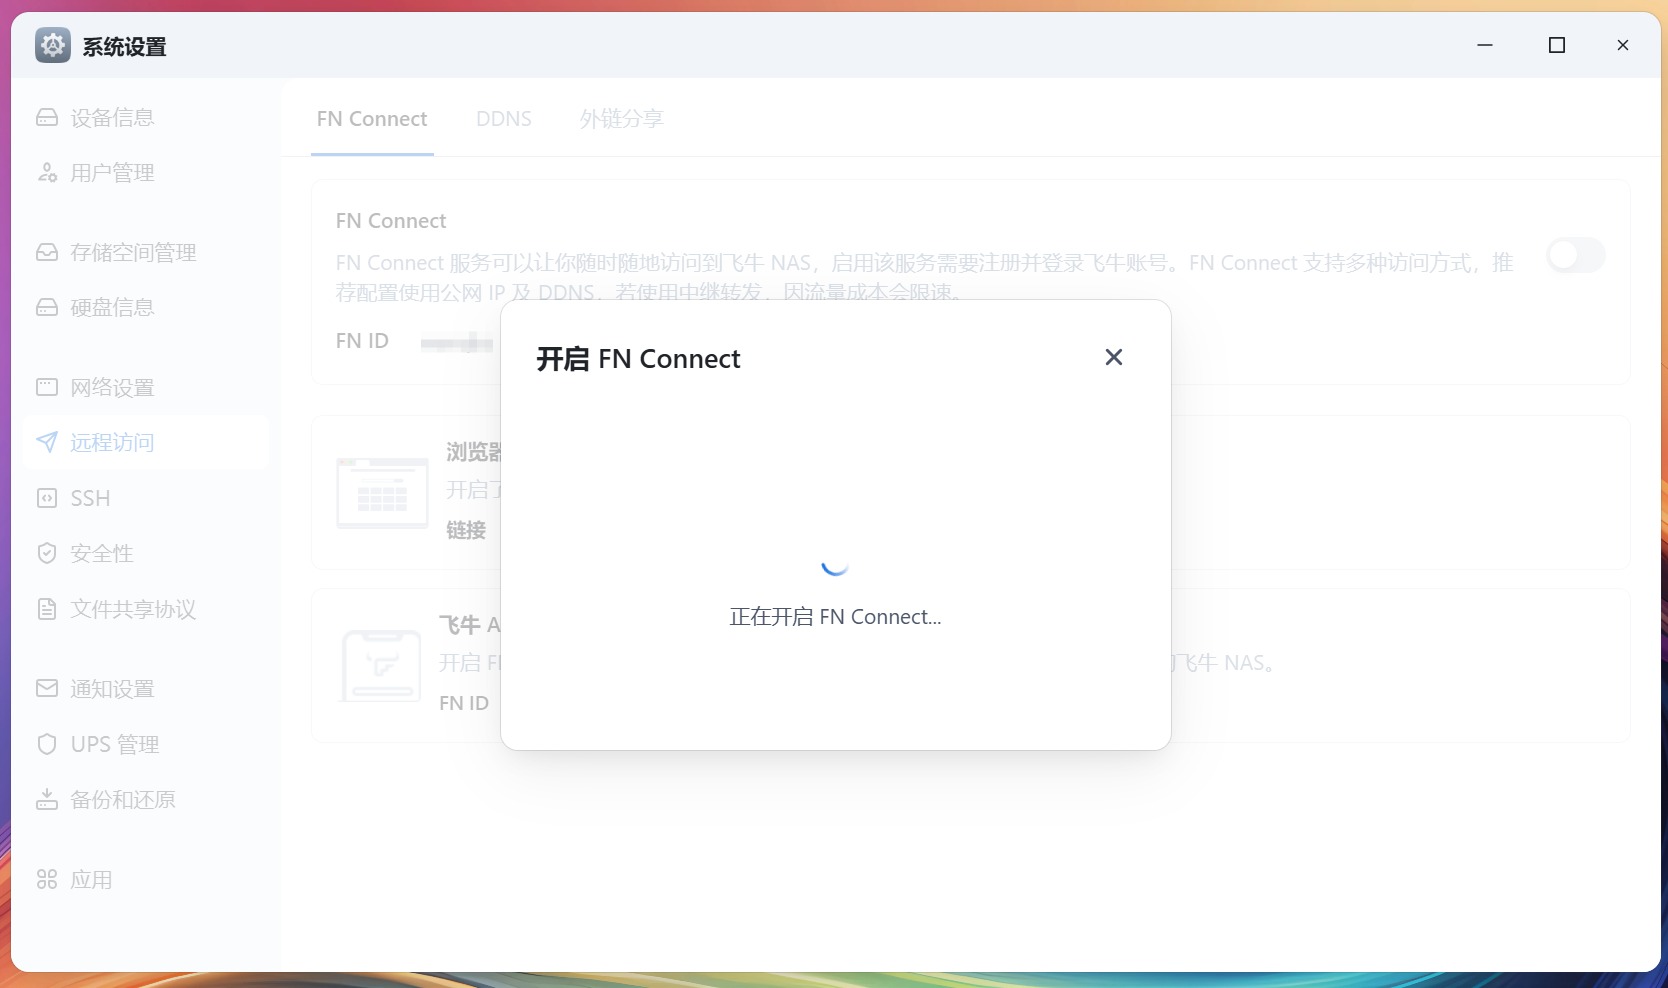Enable the FN Connect service toggle
Screen dimensions: 1668x988
1575,255
